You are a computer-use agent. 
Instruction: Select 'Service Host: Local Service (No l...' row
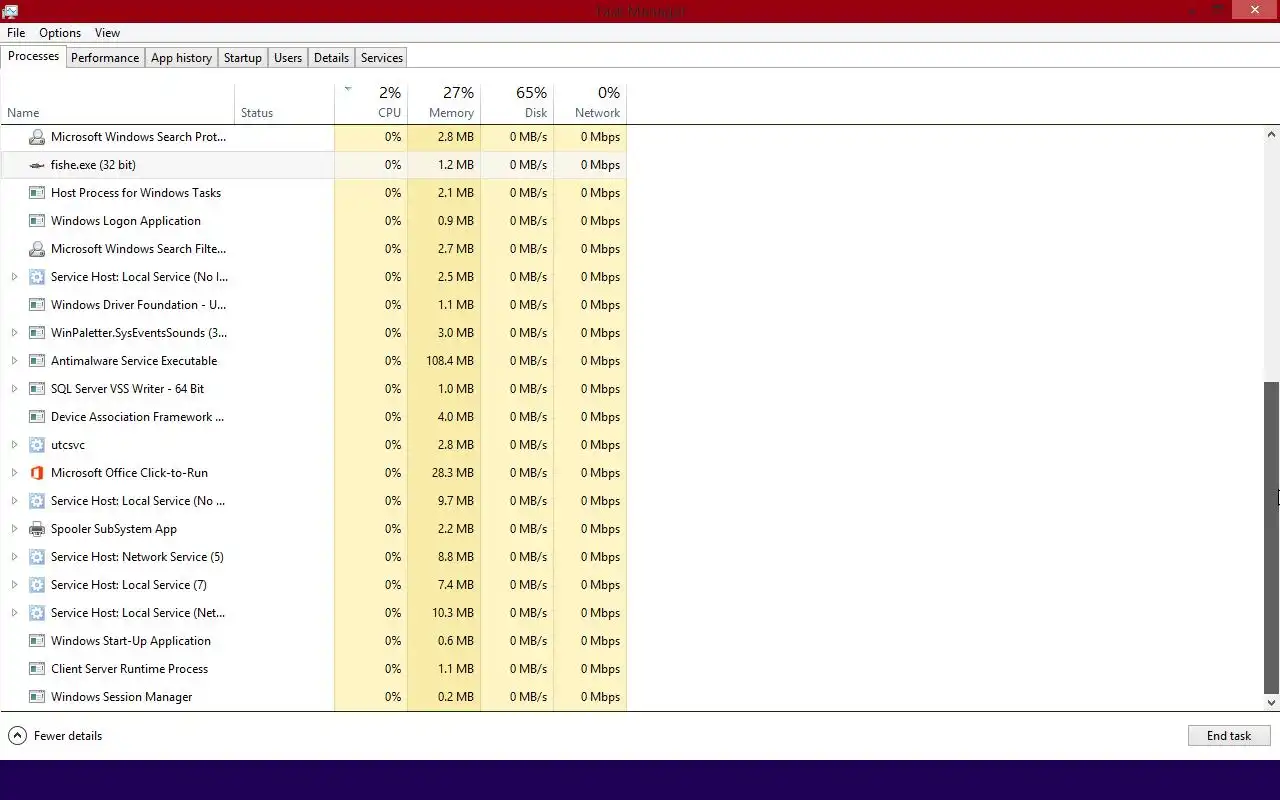coord(314,277)
